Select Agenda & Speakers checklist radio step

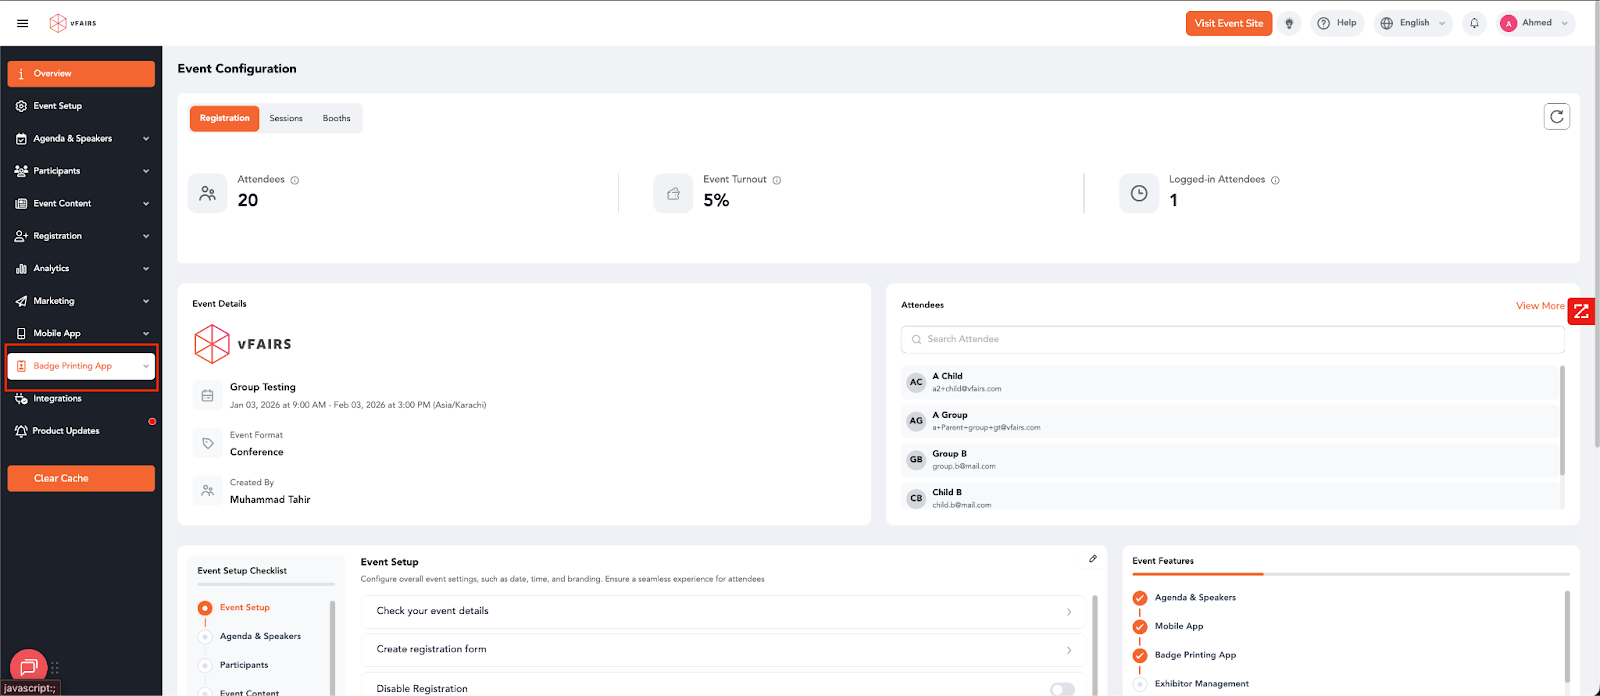point(205,636)
